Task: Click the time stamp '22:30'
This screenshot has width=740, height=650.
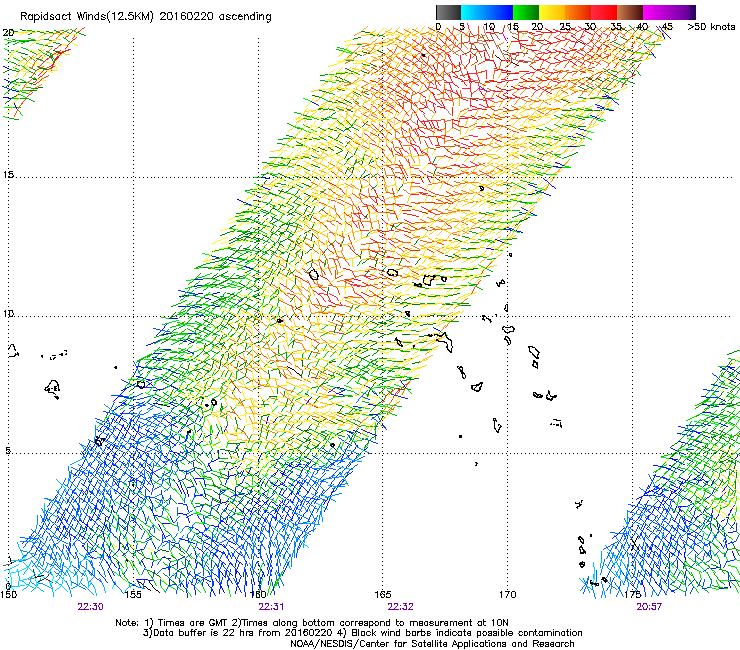Action: [x=91, y=607]
